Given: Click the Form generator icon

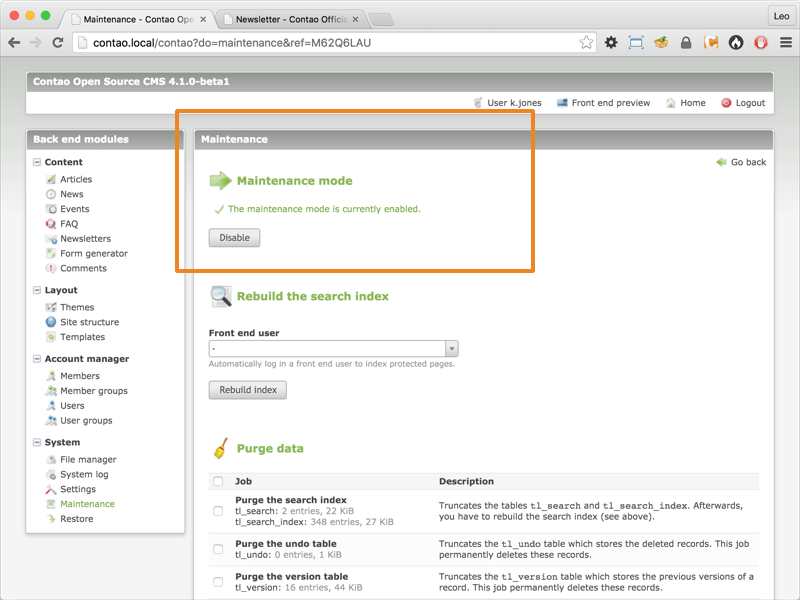Looking at the screenshot, I should pyautogui.click(x=51, y=253).
